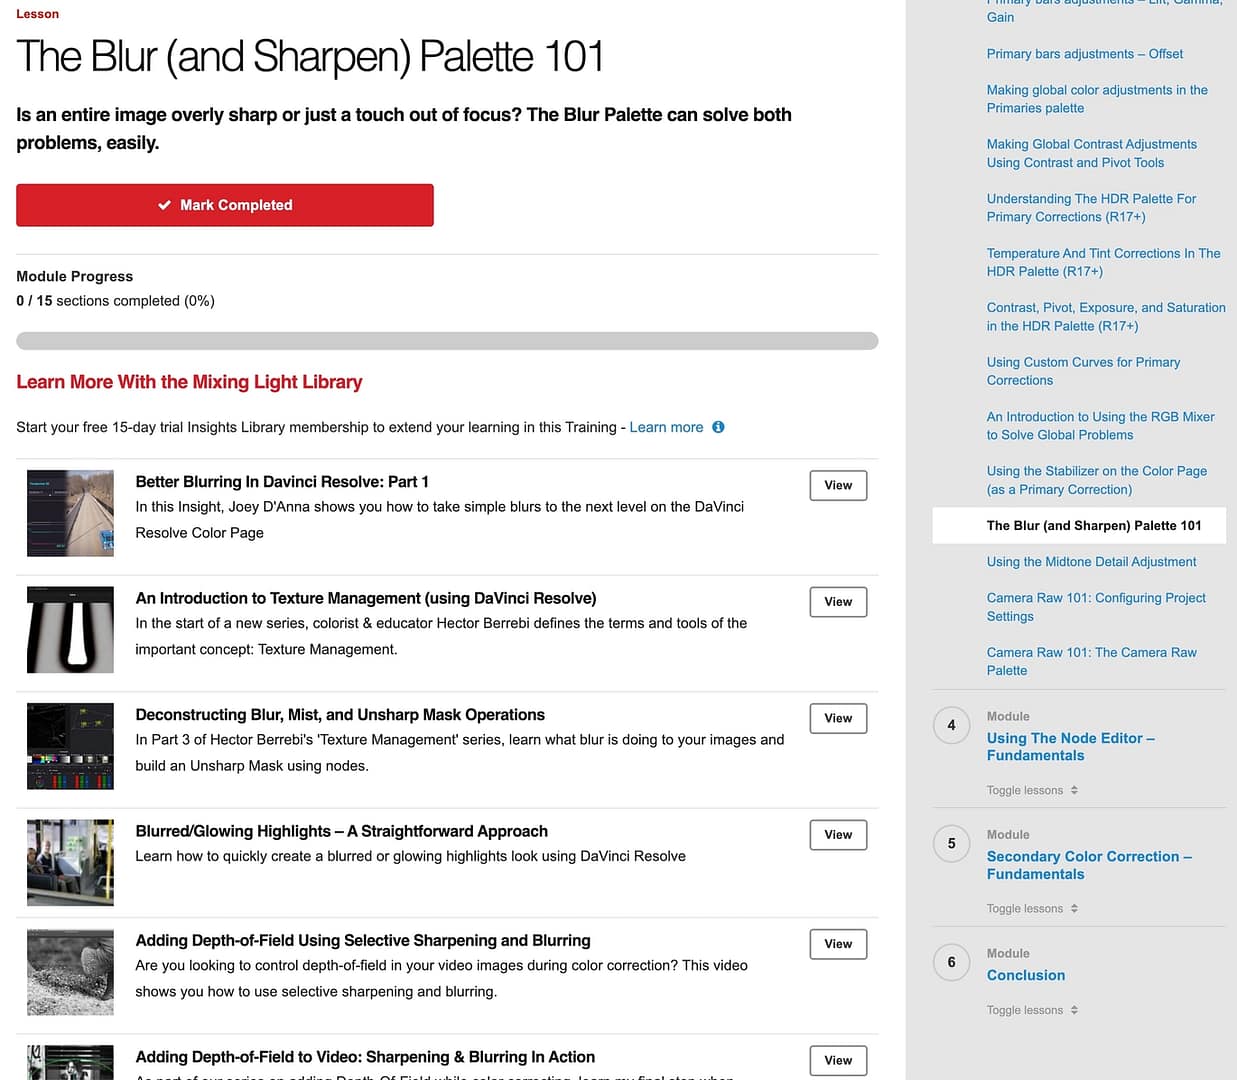Screen dimensions: 1237x1080
Task: Click title Blurred/Glowing Highlights – A Straightforward Approach
Action: click(341, 831)
